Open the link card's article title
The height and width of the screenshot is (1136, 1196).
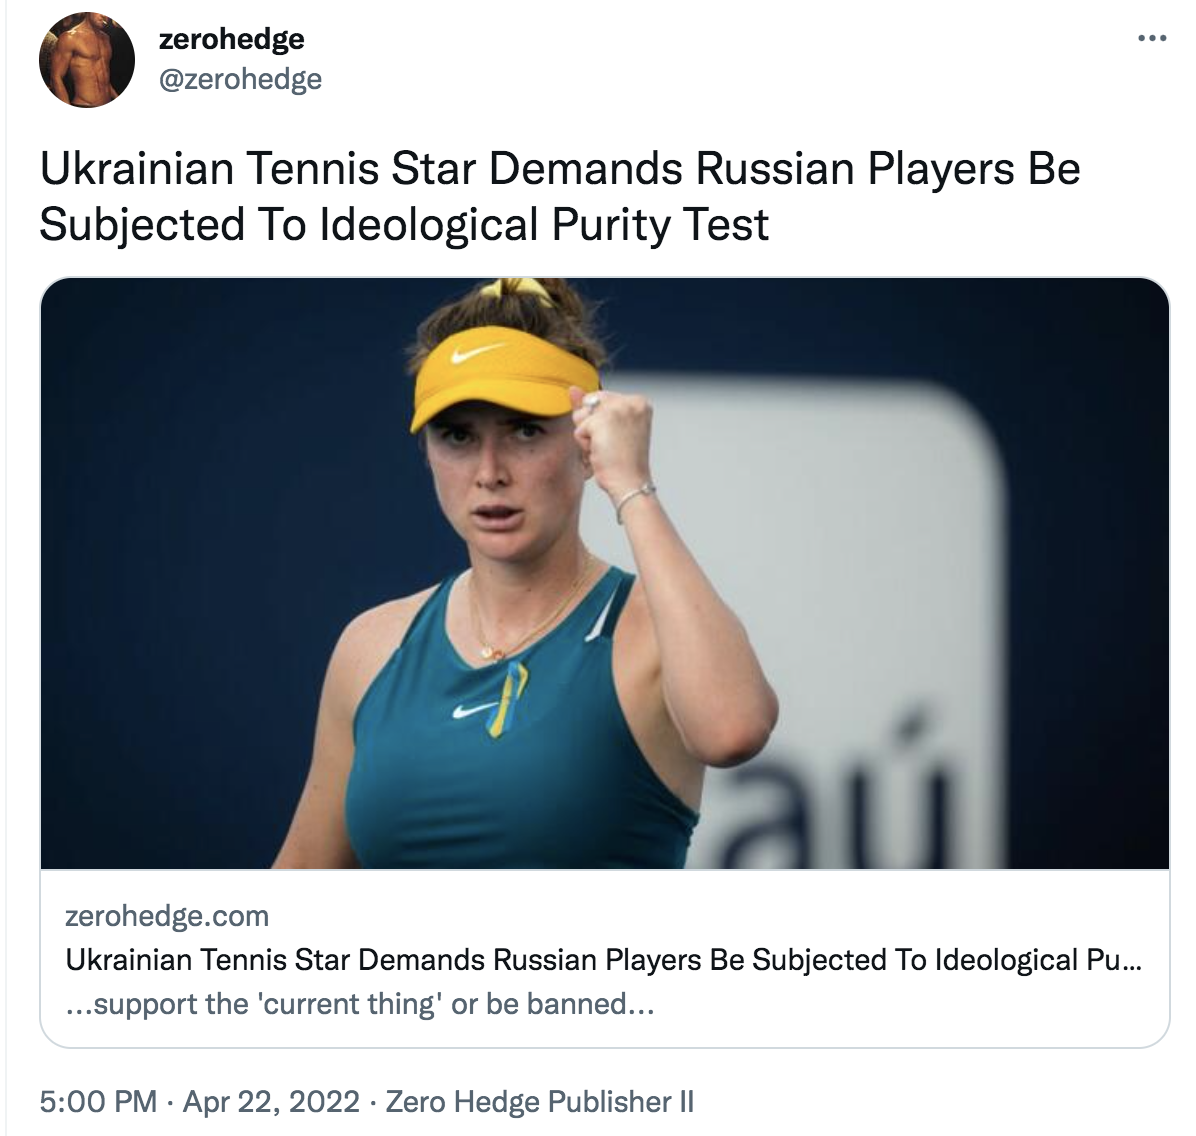click(x=603, y=960)
